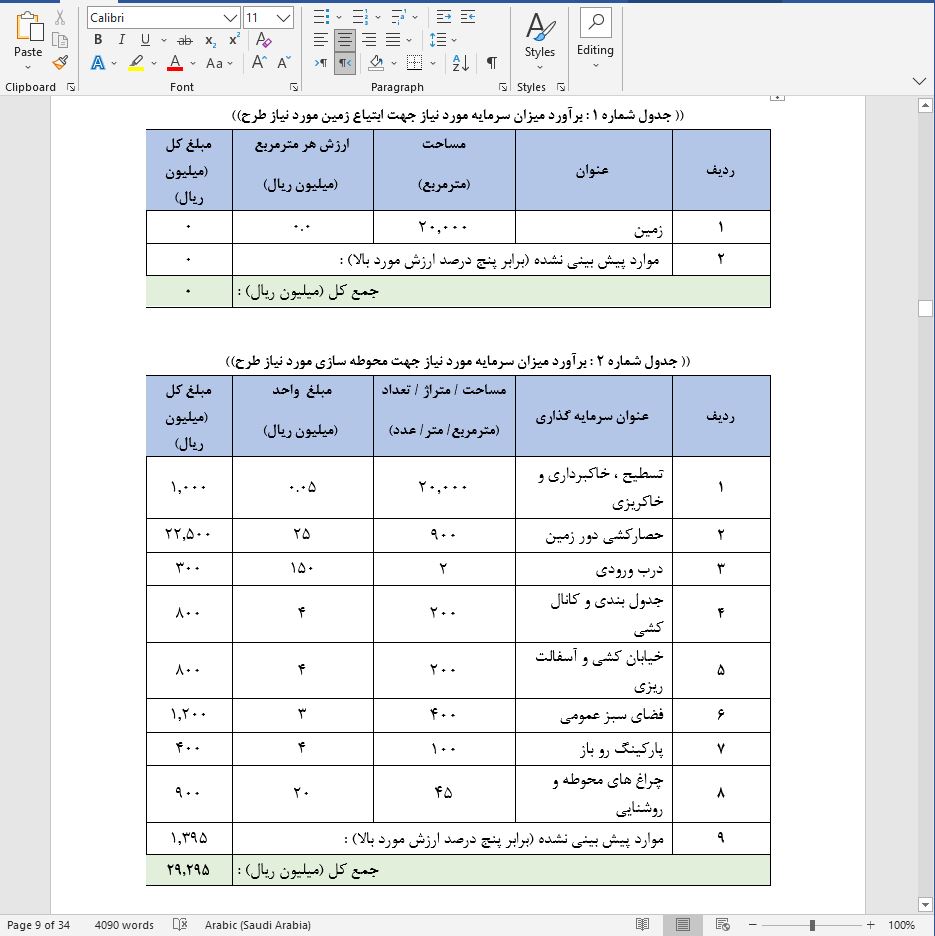Click the 4090 words count
Viewport: 935px width, 936px height.
tap(124, 925)
